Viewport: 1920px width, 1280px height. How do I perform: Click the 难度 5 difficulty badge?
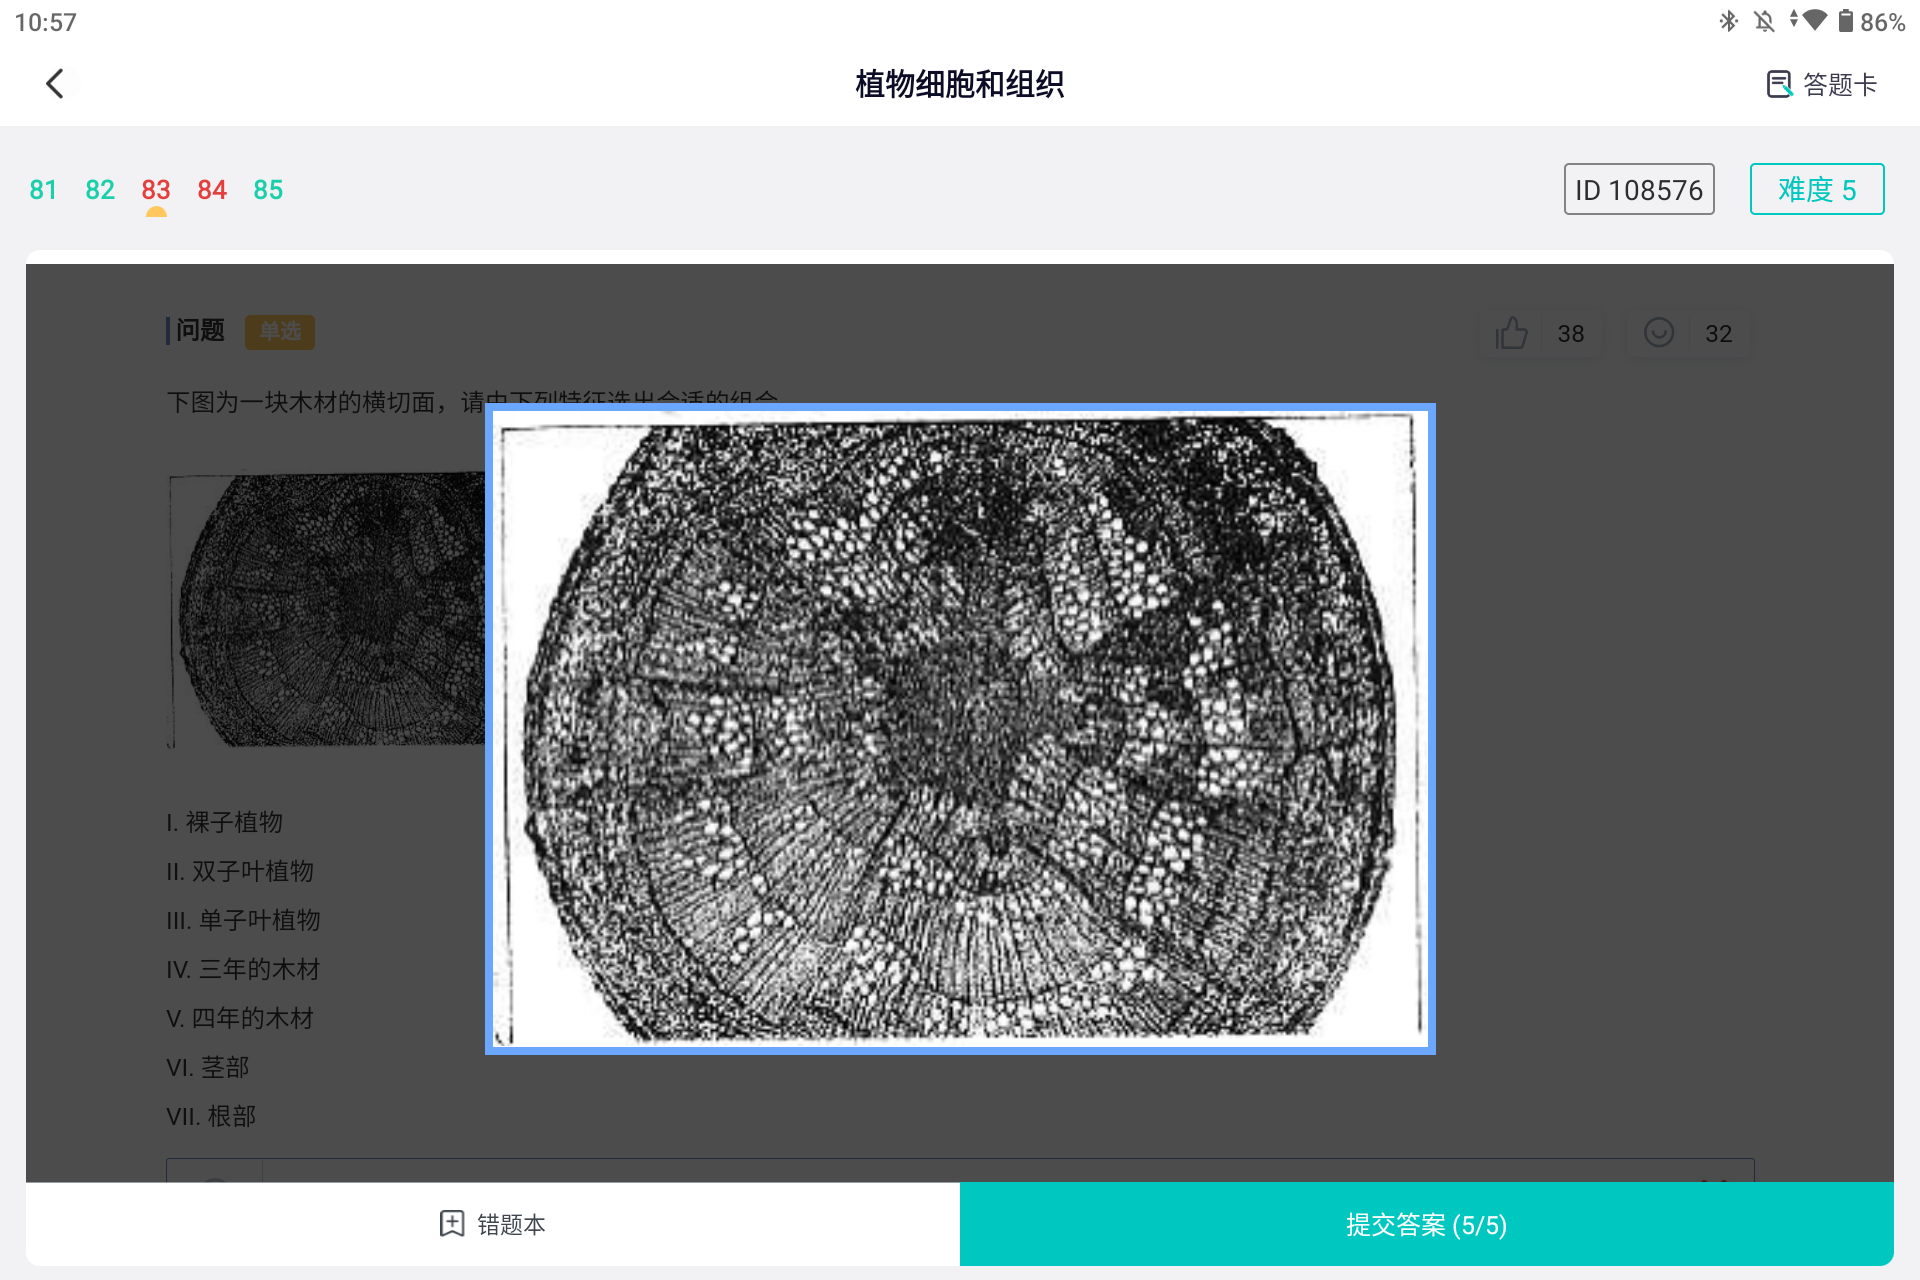pyautogui.click(x=1817, y=189)
